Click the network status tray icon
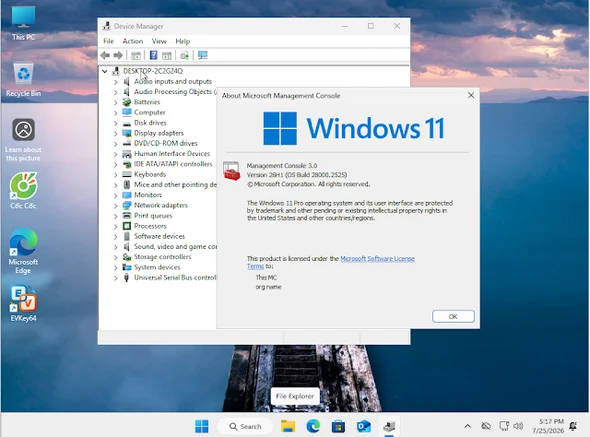Screen dimensions: 590x437 click(504, 426)
